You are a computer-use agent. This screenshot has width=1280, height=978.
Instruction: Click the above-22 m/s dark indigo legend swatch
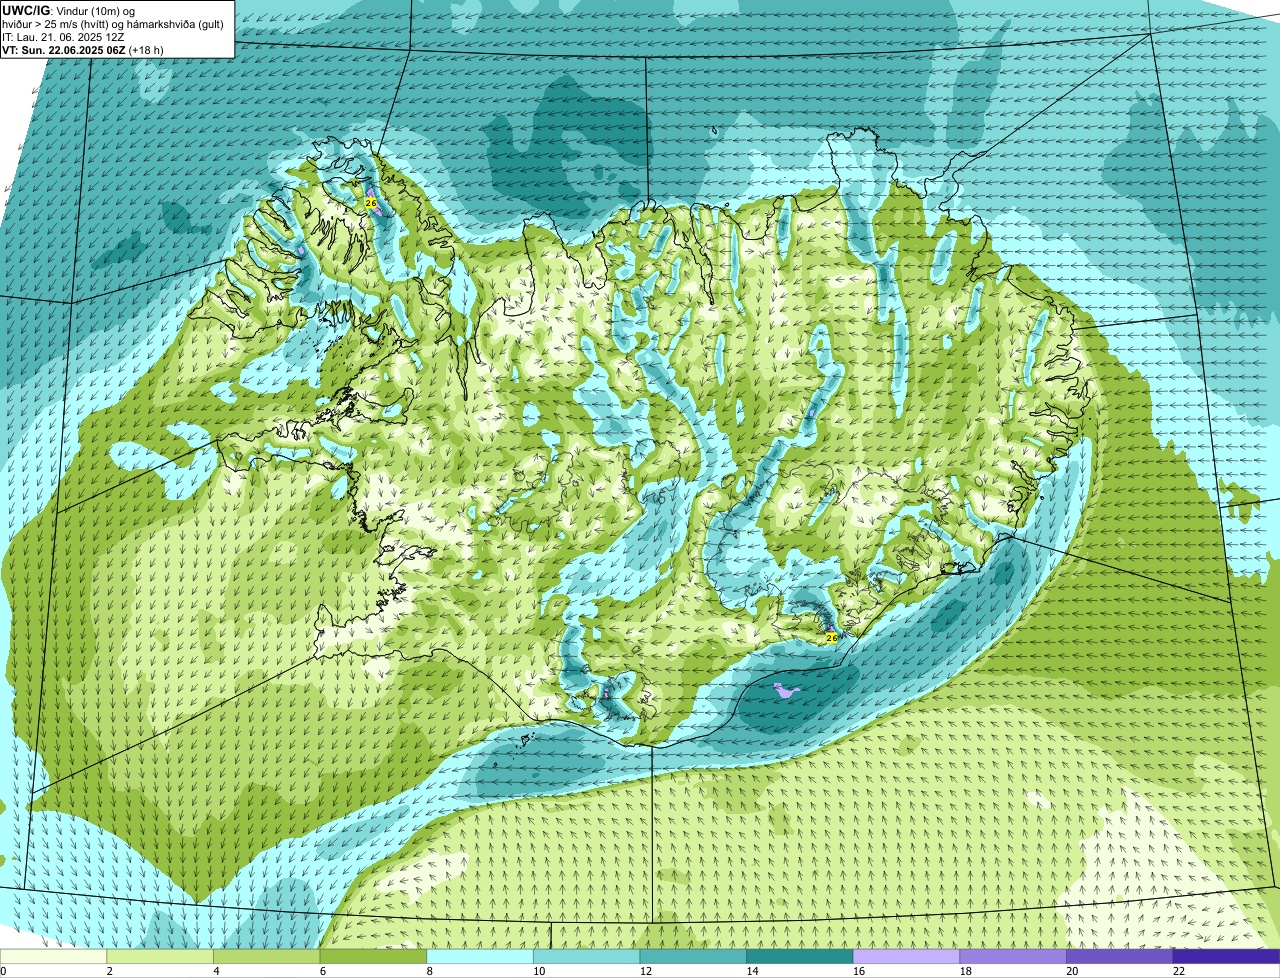pos(1226,956)
